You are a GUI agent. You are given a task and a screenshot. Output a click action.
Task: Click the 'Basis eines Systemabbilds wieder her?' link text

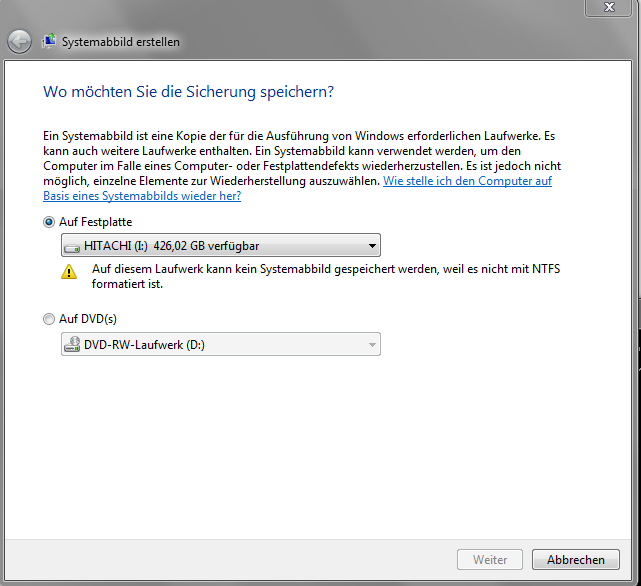[142, 196]
